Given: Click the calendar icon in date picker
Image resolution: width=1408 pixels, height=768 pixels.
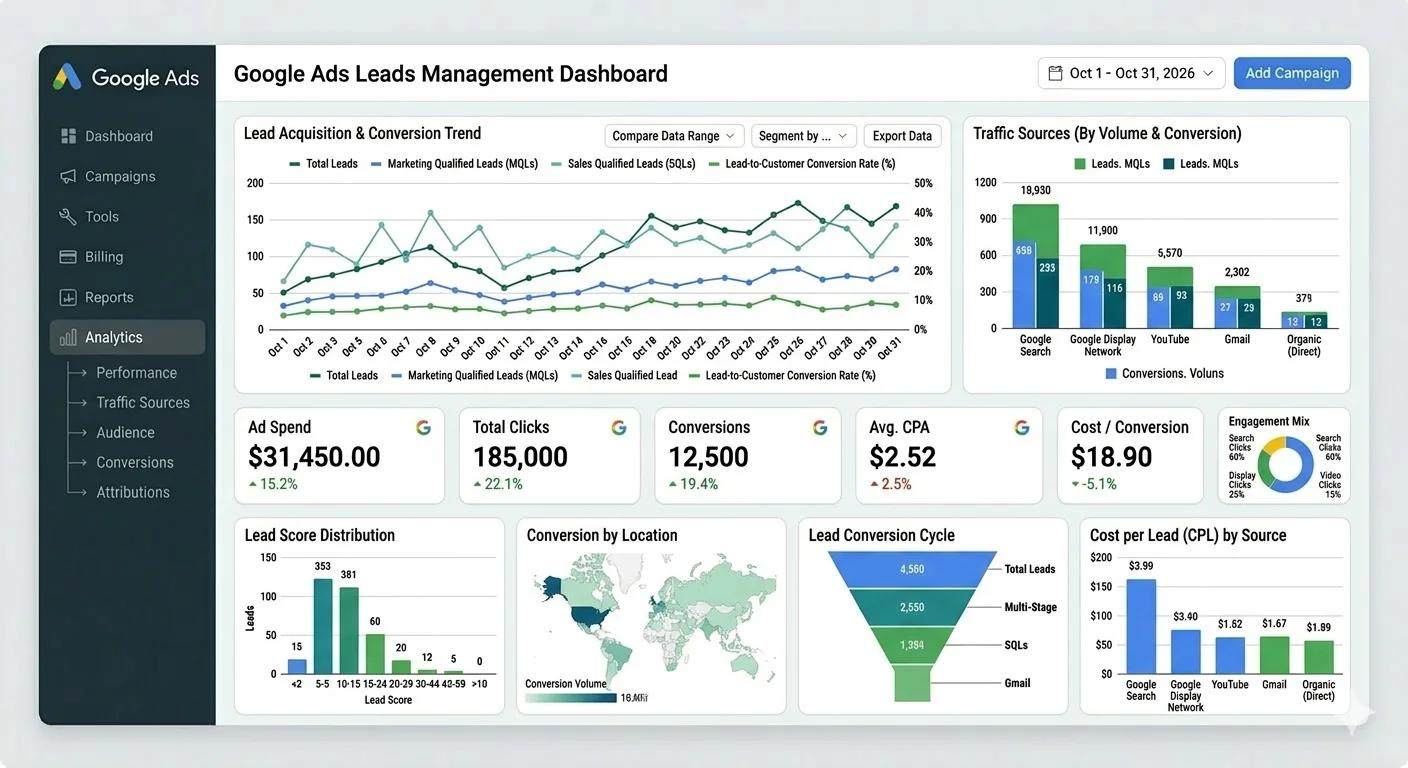Looking at the screenshot, I should point(1054,73).
